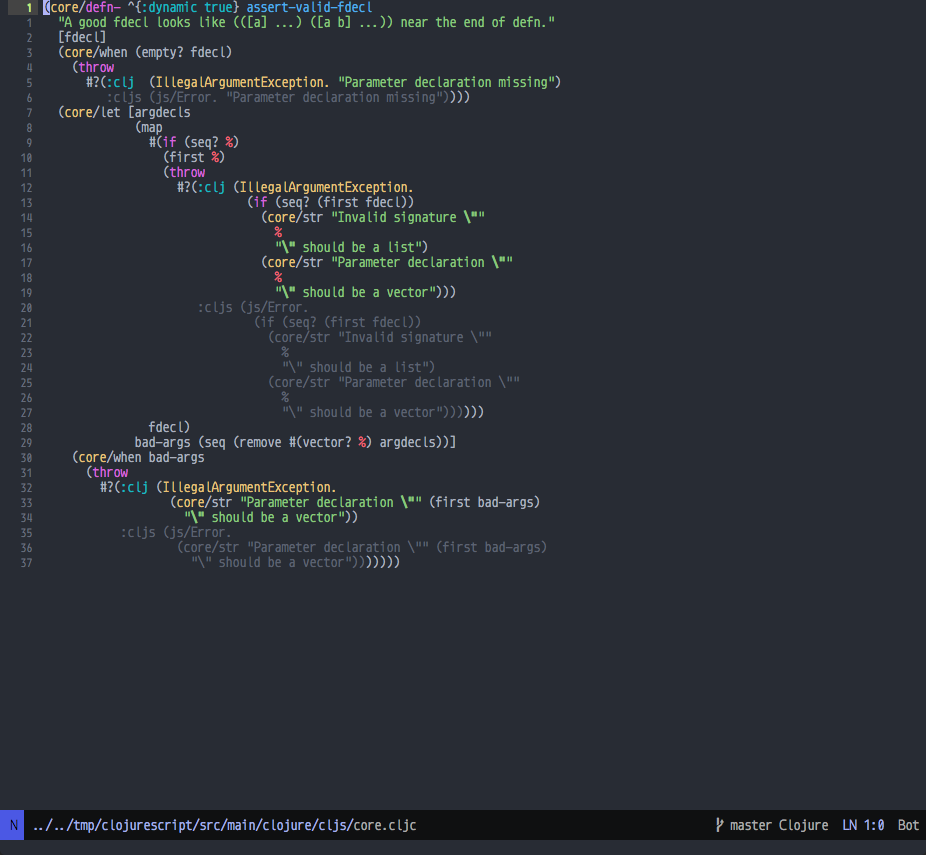Click the 'Bot' scroll position indicator

[x=908, y=825]
